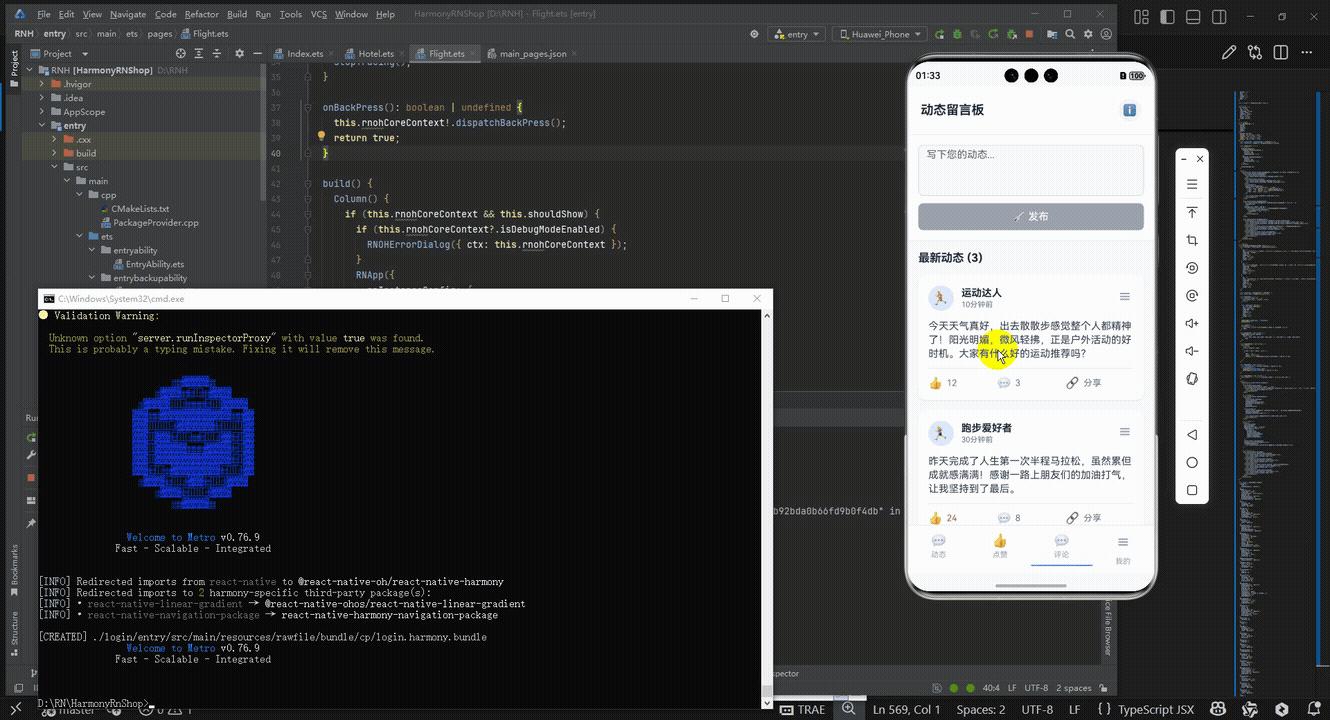1330x720 pixels.
Task: Switch to the 评论 bottom tab
Action: click(1061, 547)
